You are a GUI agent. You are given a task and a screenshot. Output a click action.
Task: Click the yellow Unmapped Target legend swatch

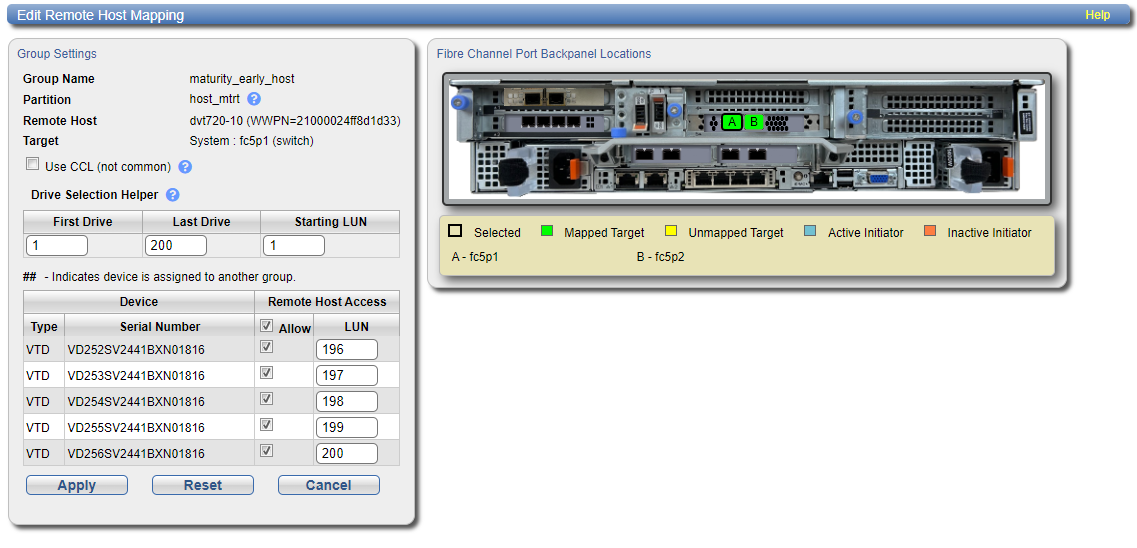(671, 232)
